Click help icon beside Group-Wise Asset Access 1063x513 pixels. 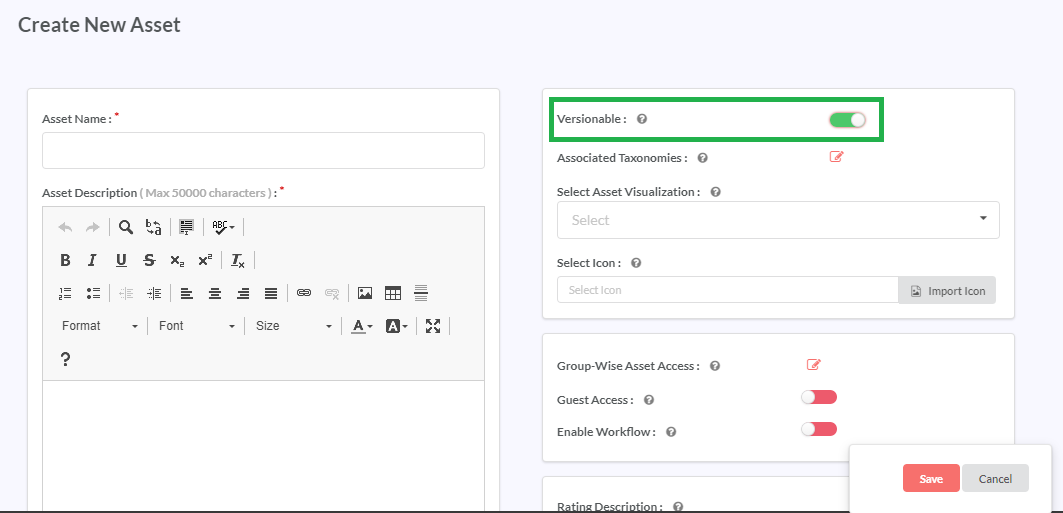[715, 366]
